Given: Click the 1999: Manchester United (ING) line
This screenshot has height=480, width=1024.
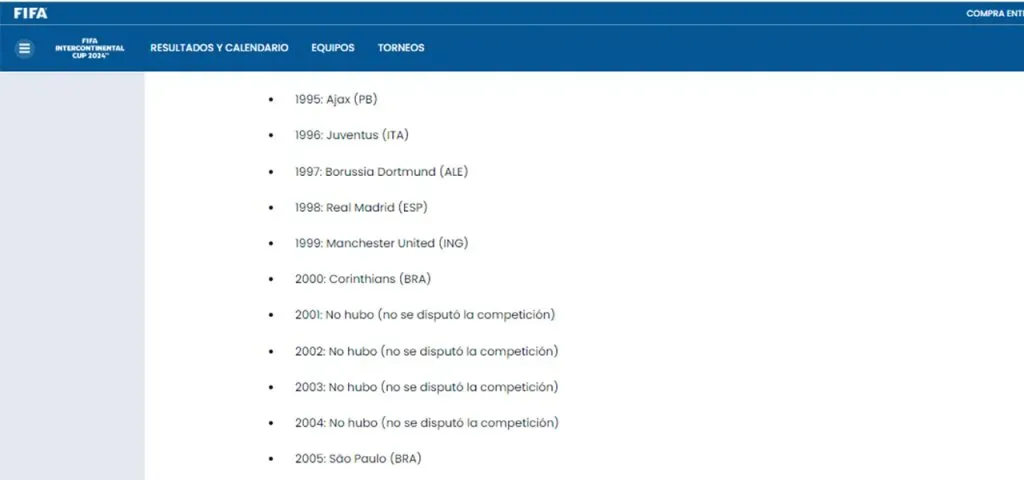Looking at the screenshot, I should 381,244.
